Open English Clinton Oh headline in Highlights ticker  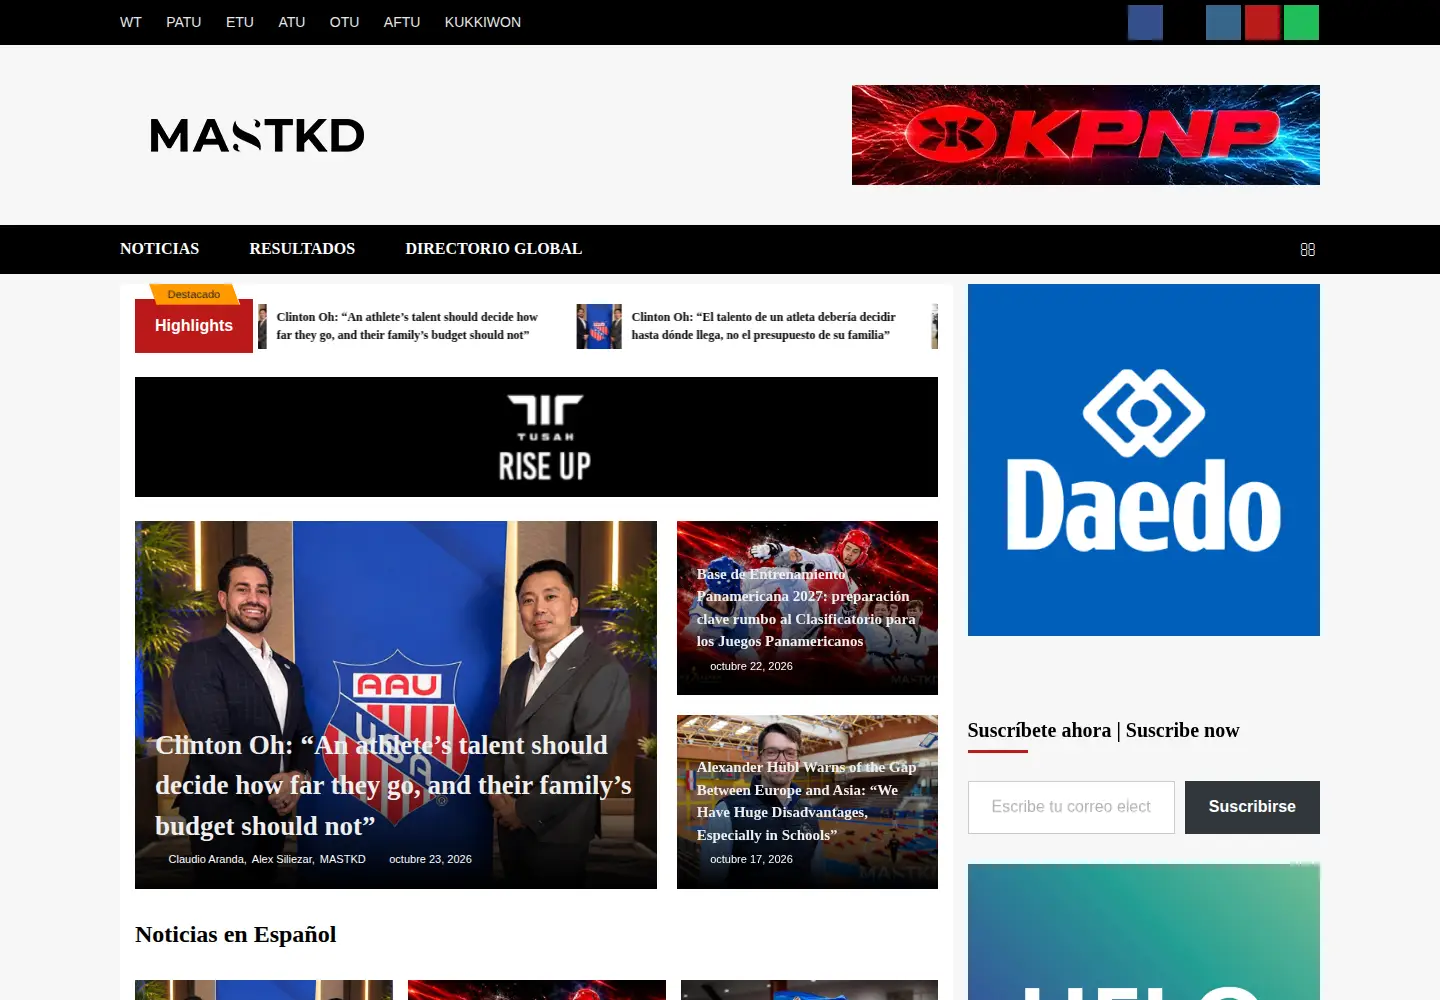click(407, 326)
